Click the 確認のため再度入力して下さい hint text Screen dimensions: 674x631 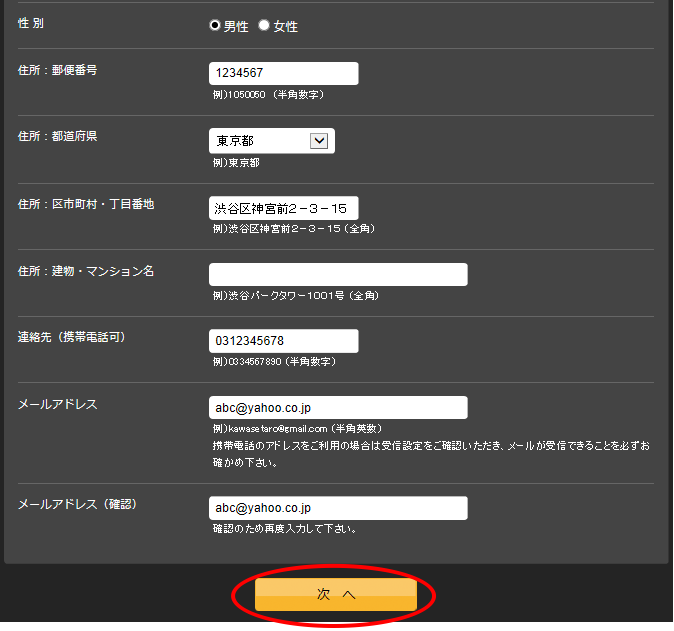click(285, 529)
